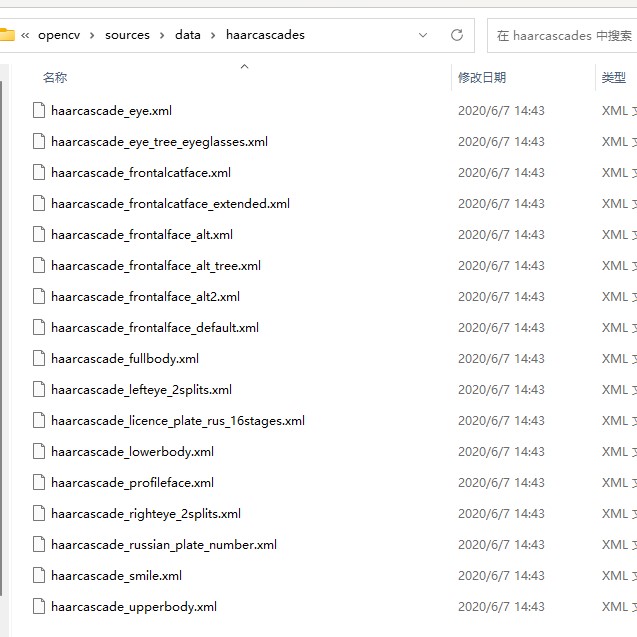Select file name haarcascade_righteye_2splits.xml
Image resolution: width=637 pixels, height=637 pixels.
tap(146, 514)
